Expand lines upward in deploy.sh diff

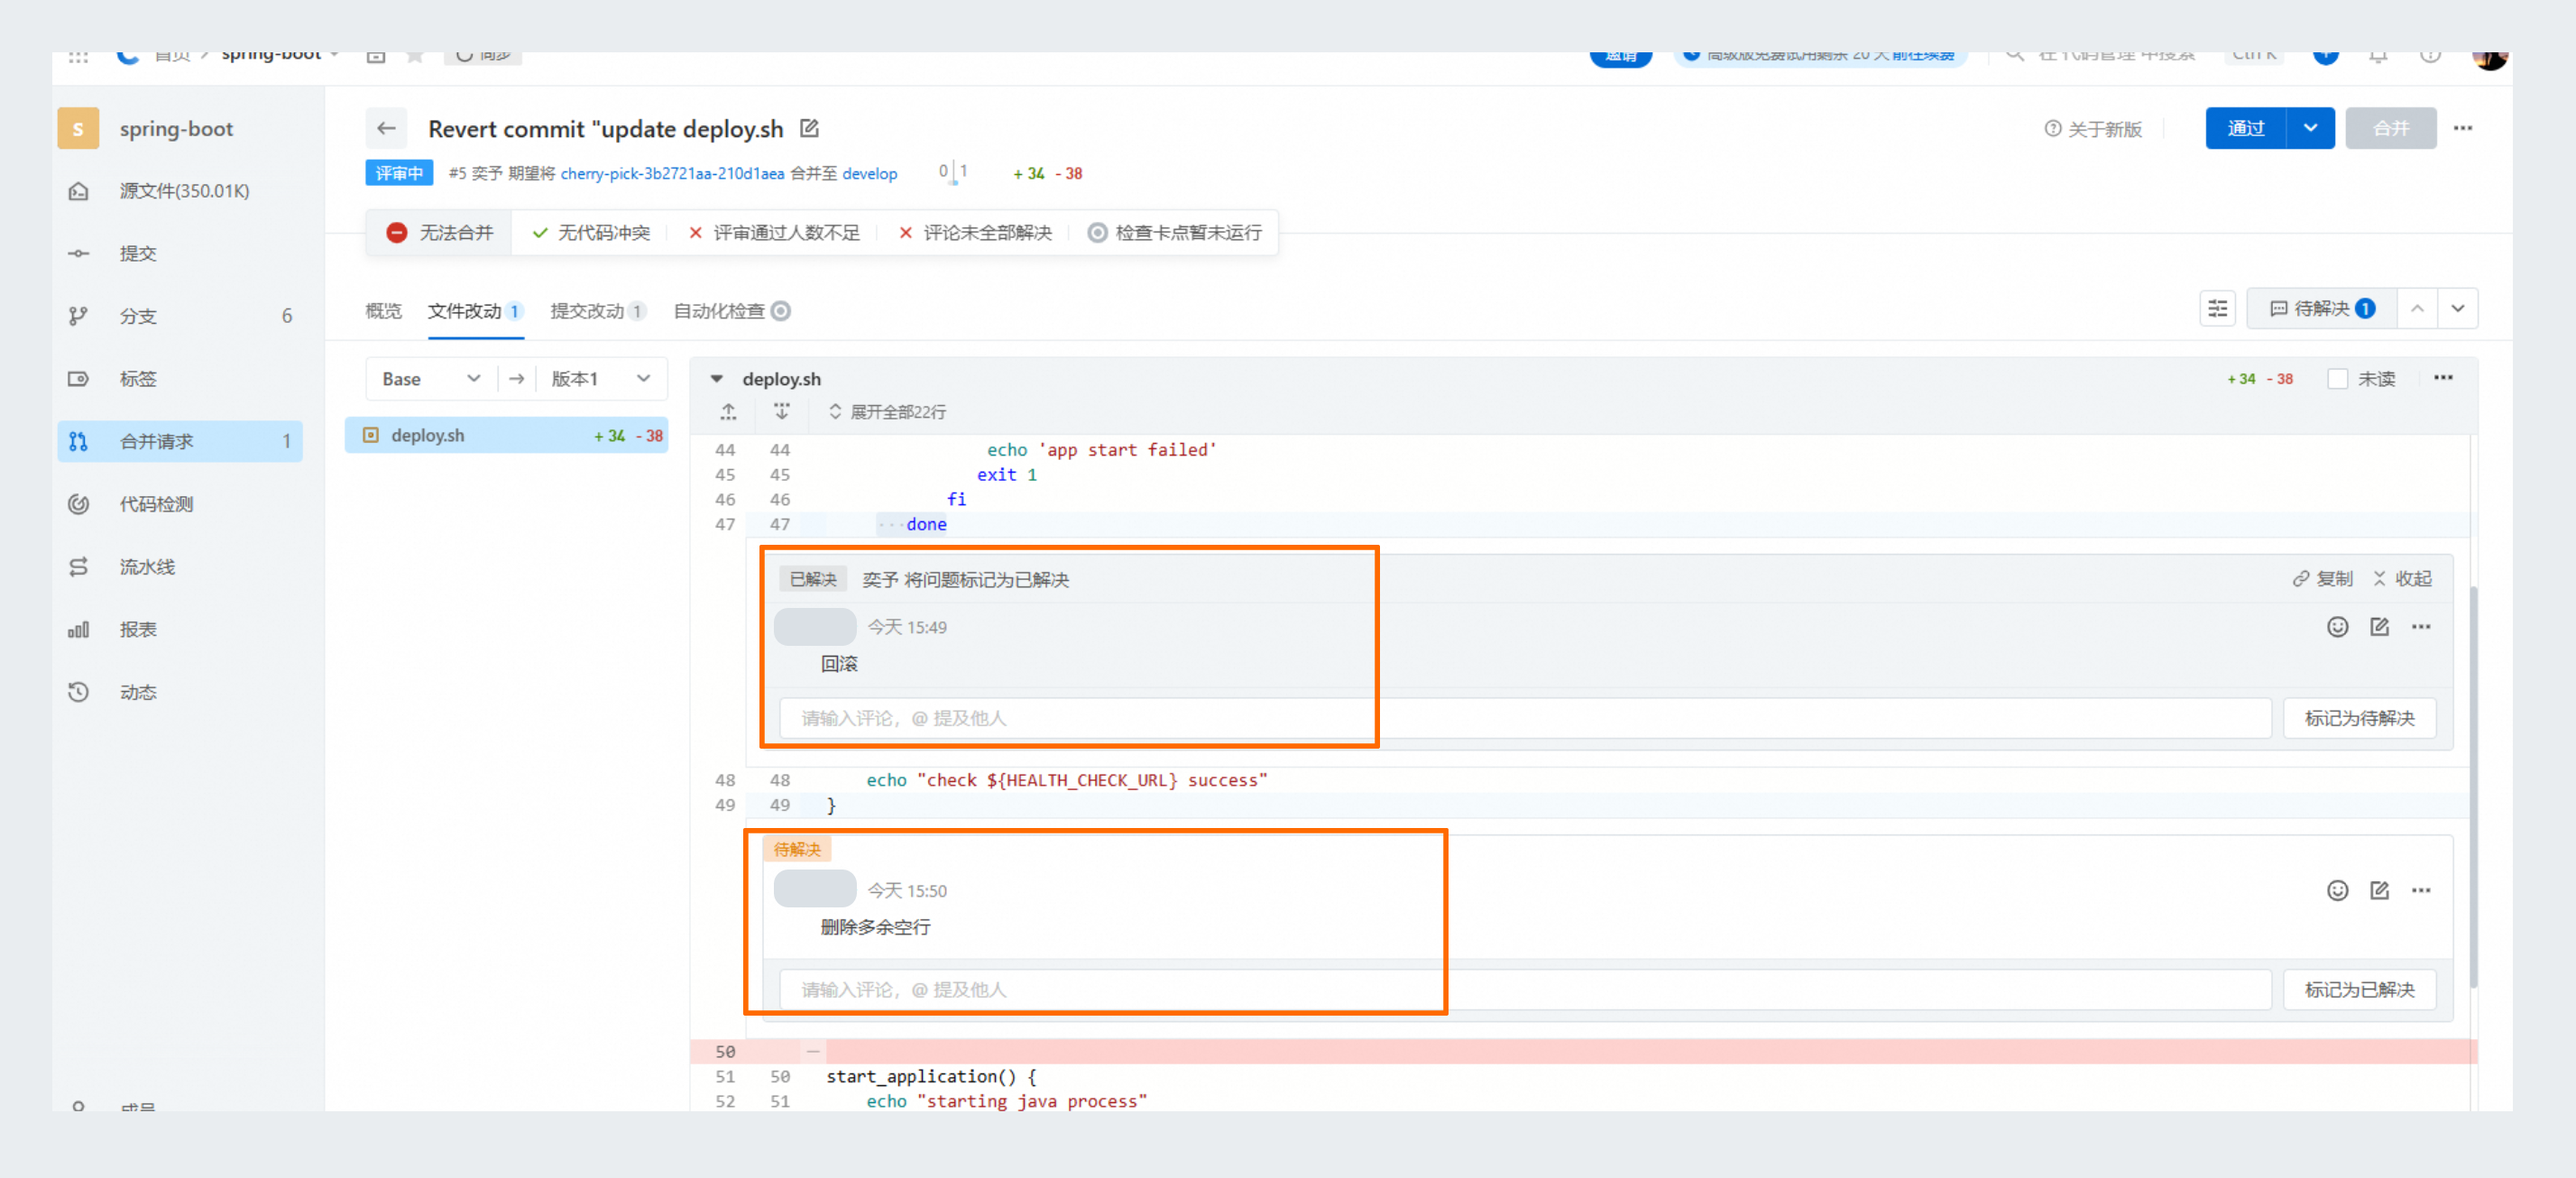click(x=728, y=411)
